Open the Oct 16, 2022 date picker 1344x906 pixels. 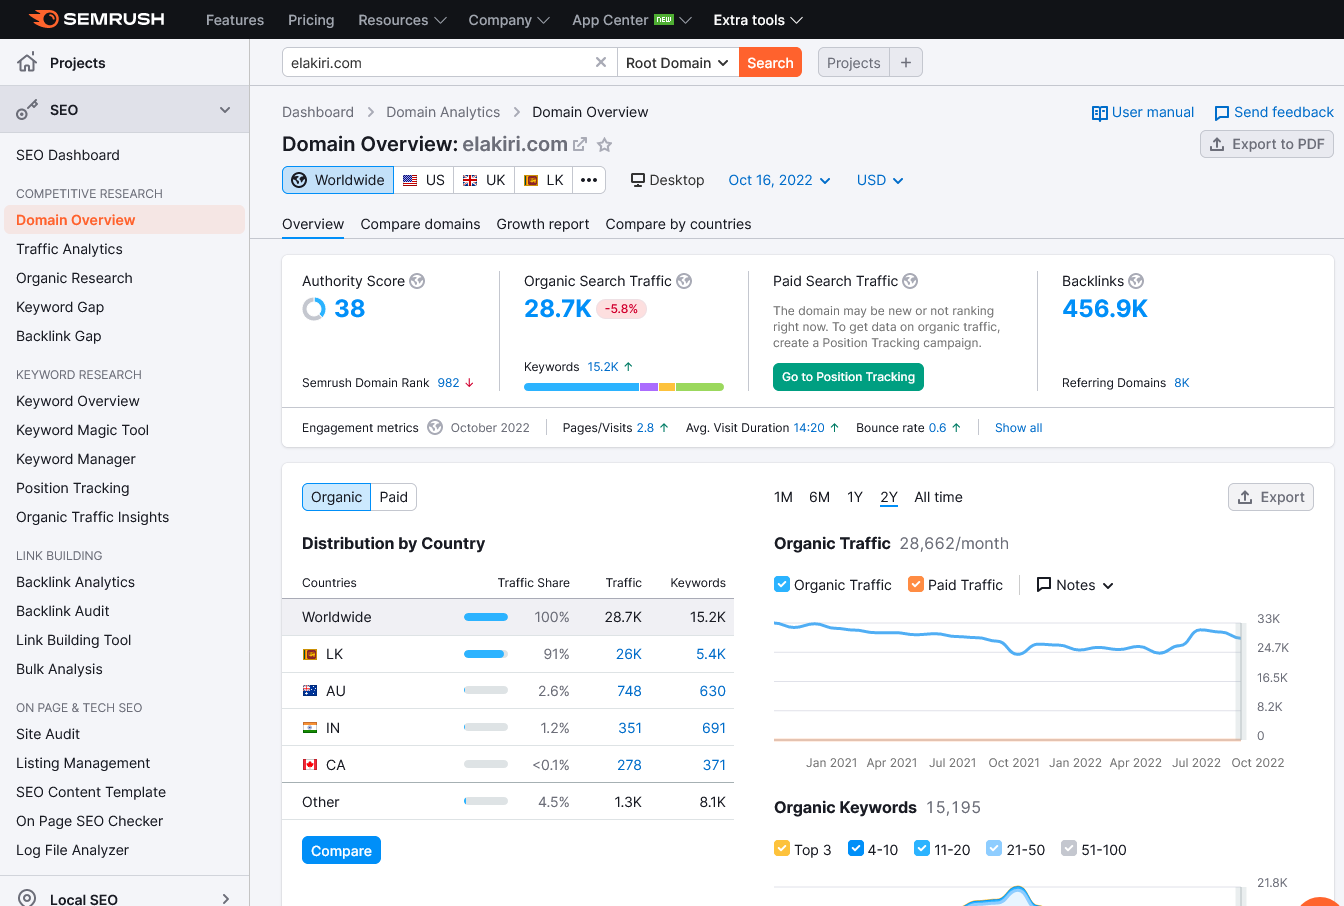pyautogui.click(x=779, y=180)
